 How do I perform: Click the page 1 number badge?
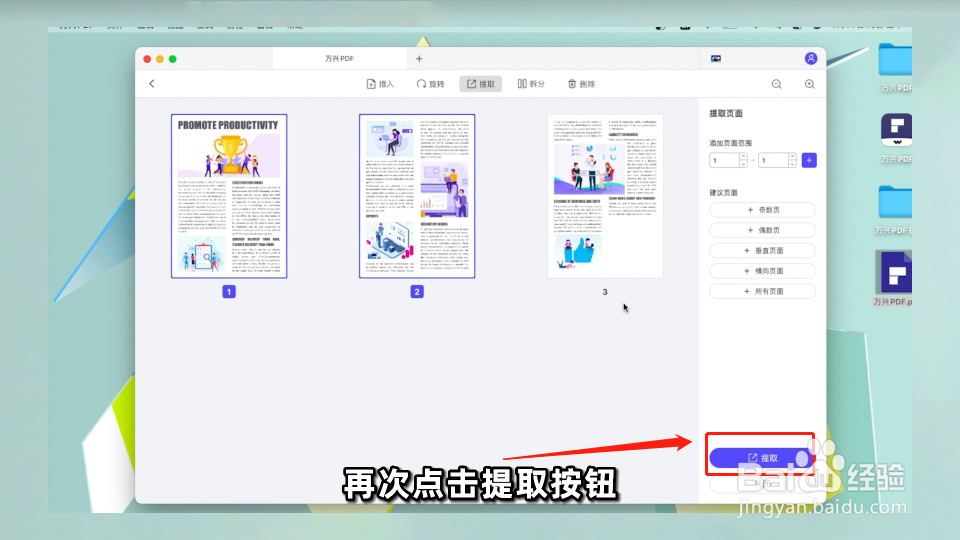[229, 291]
